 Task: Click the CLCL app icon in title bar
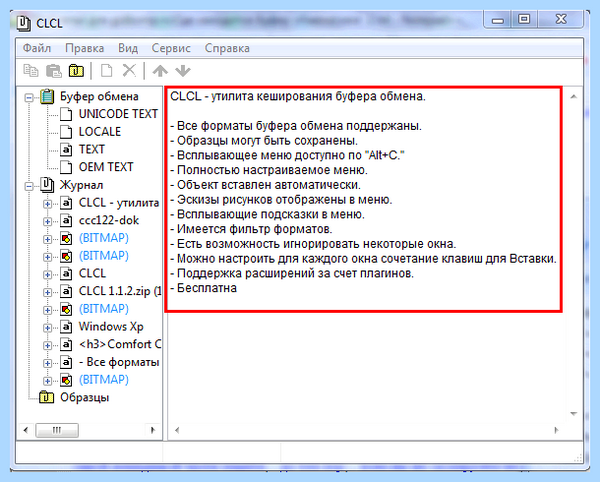(x=24, y=23)
